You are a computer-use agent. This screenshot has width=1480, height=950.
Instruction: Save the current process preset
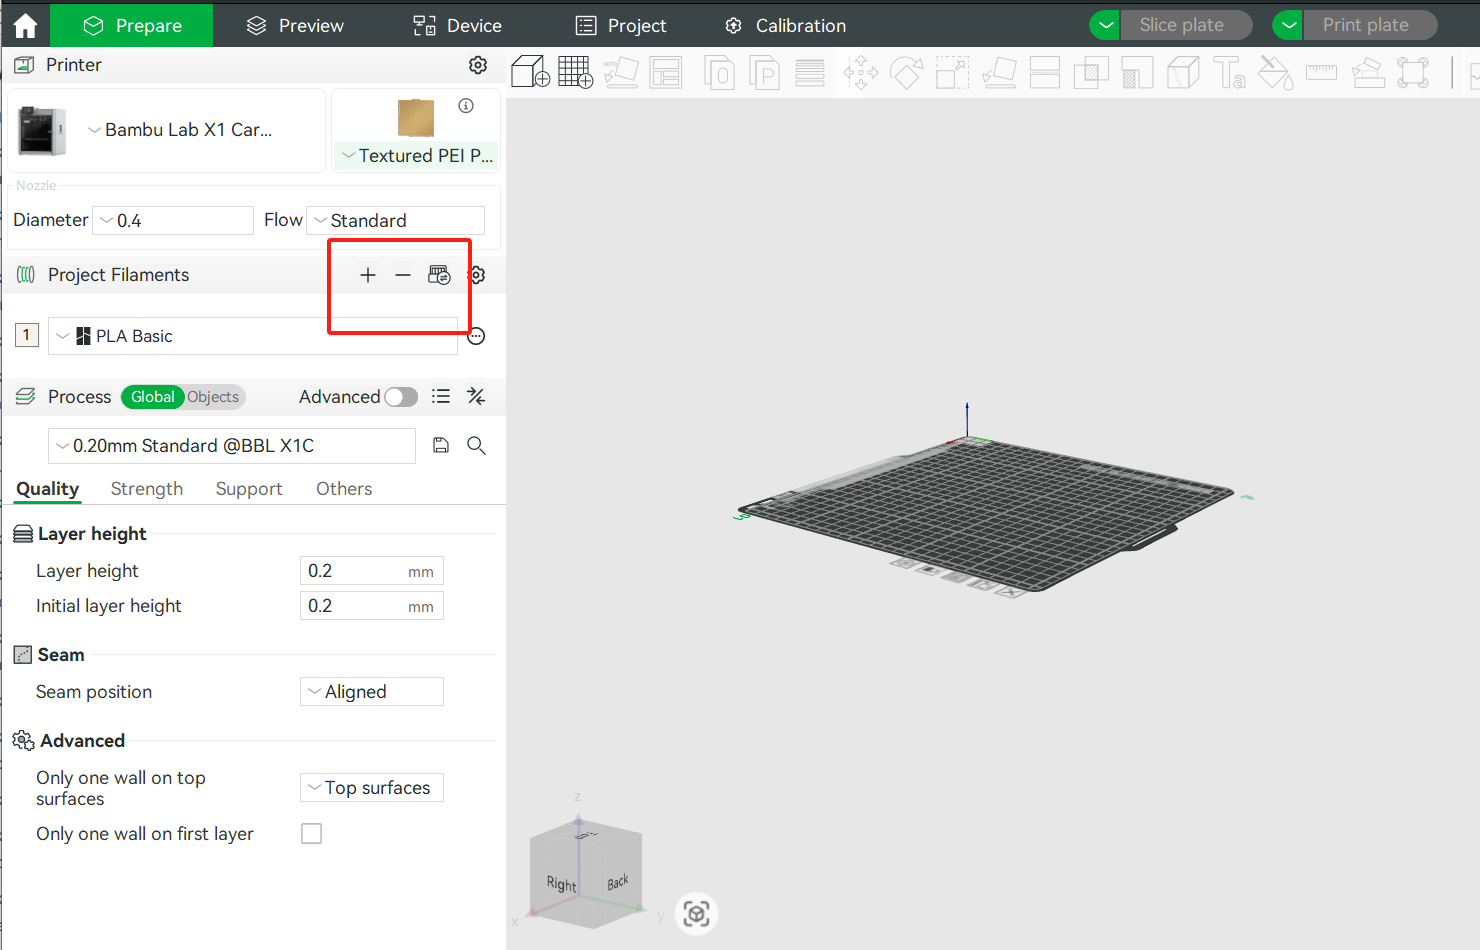tap(441, 446)
